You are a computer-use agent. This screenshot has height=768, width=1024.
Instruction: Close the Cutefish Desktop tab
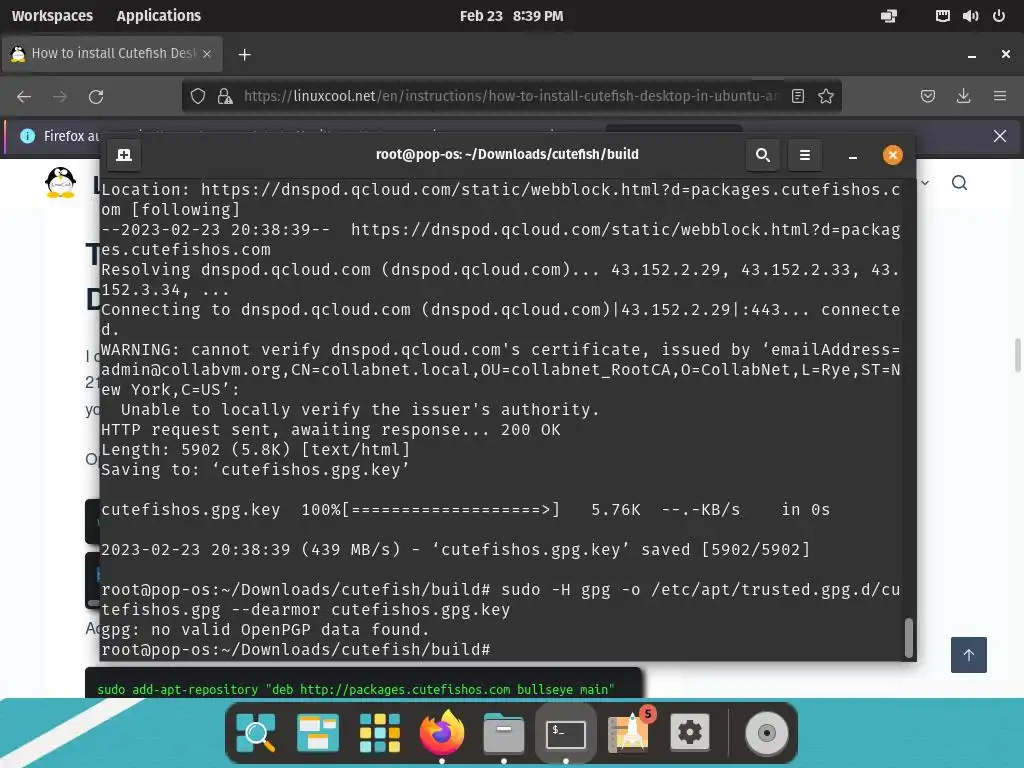207,54
